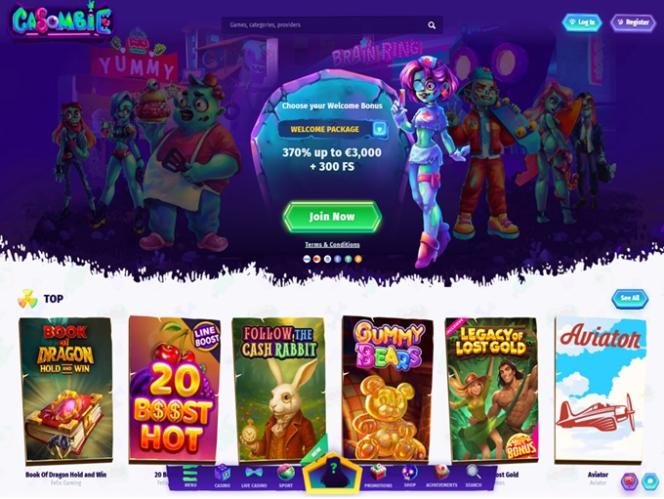Click the Log in button
This screenshot has width=664, height=499.
tap(582, 22)
